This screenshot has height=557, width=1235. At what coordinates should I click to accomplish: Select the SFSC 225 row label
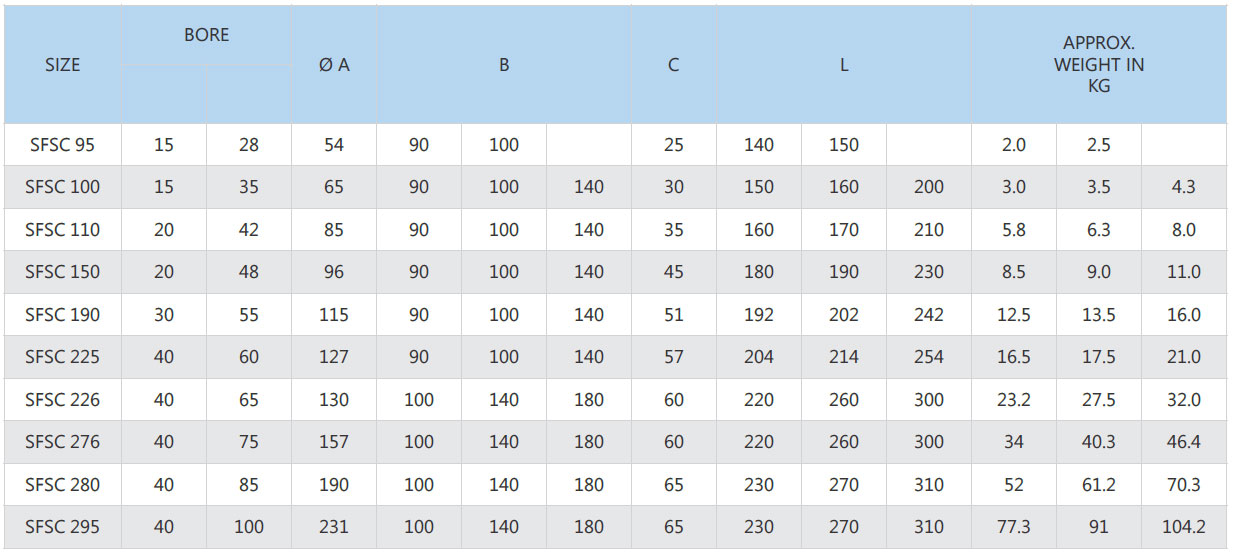click(x=63, y=357)
